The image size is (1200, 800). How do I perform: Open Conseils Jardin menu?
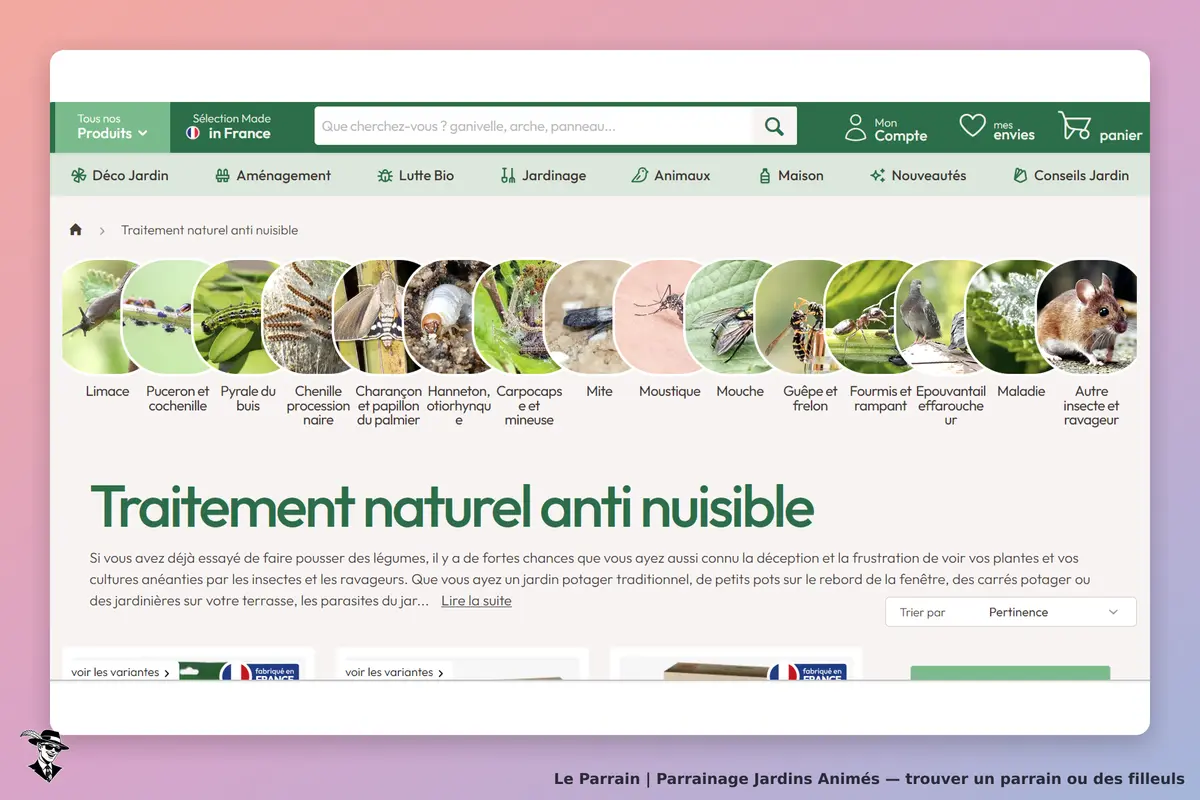pos(1071,175)
